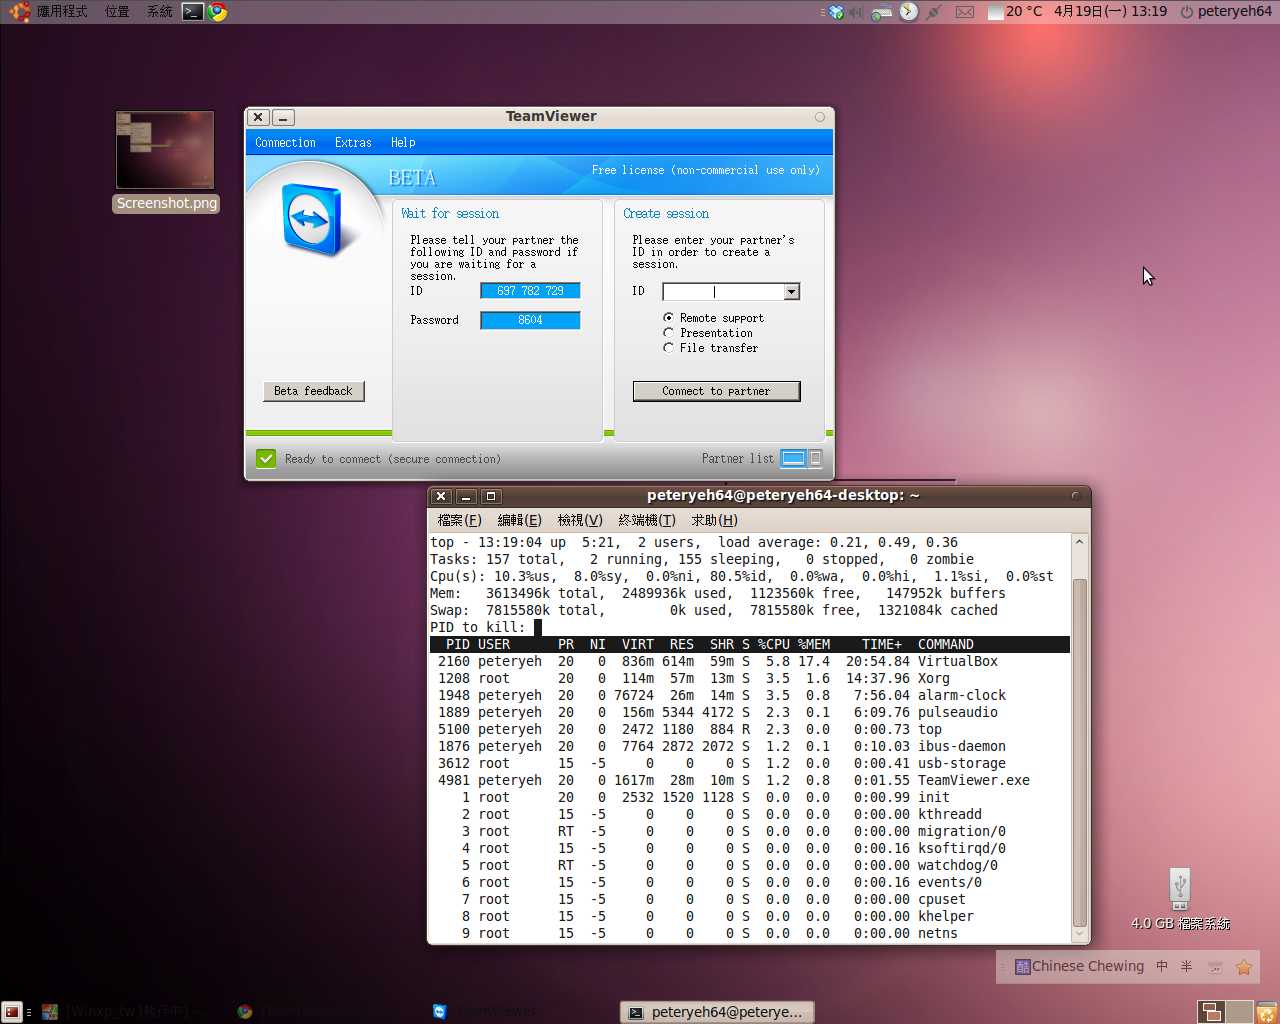Viewport: 1280px width, 1024px height.
Task: Open the terminal 檔案(F) menu
Action: pyautogui.click(x=459, y=520)
